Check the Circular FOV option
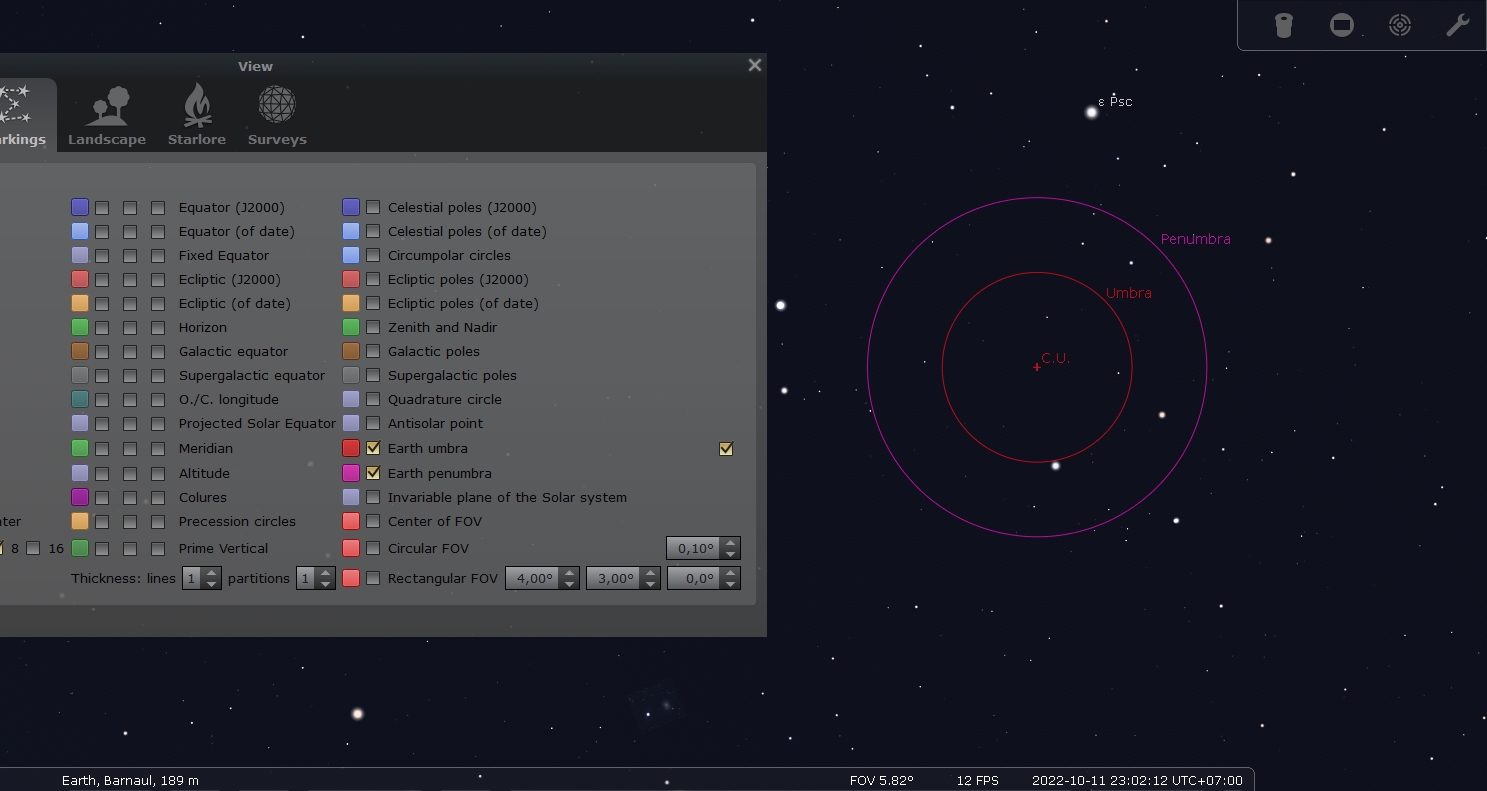Image resolution: width=1487 pixels, height=791 pixels. 373,548
